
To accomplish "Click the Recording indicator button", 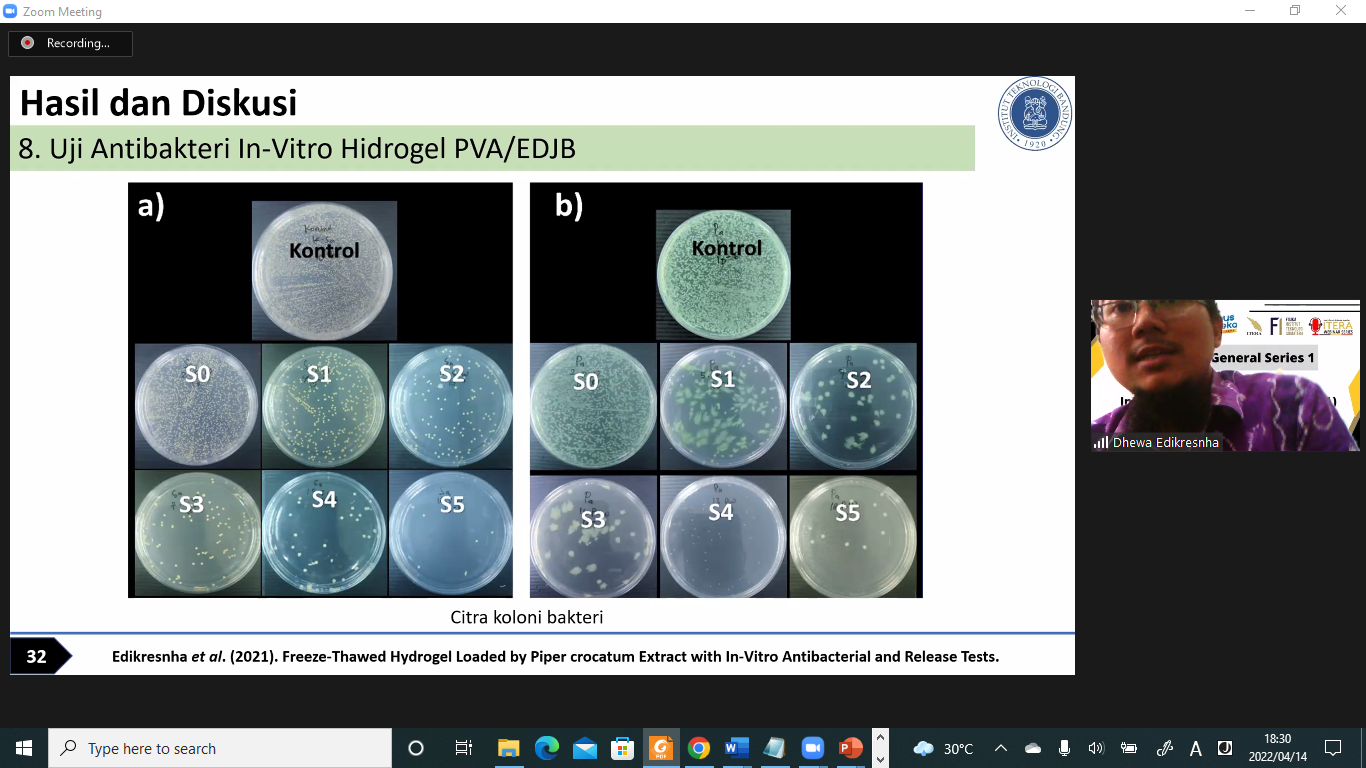I will 70,43.
